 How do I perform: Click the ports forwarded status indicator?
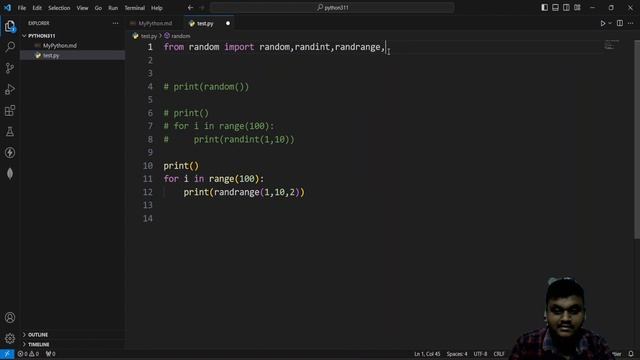coord(51,354)
